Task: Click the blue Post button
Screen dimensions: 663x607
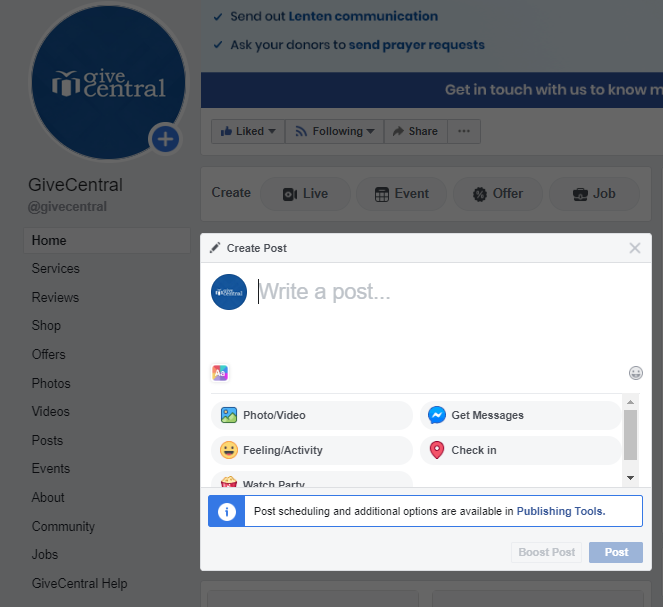Action: (x=616, y=552)
